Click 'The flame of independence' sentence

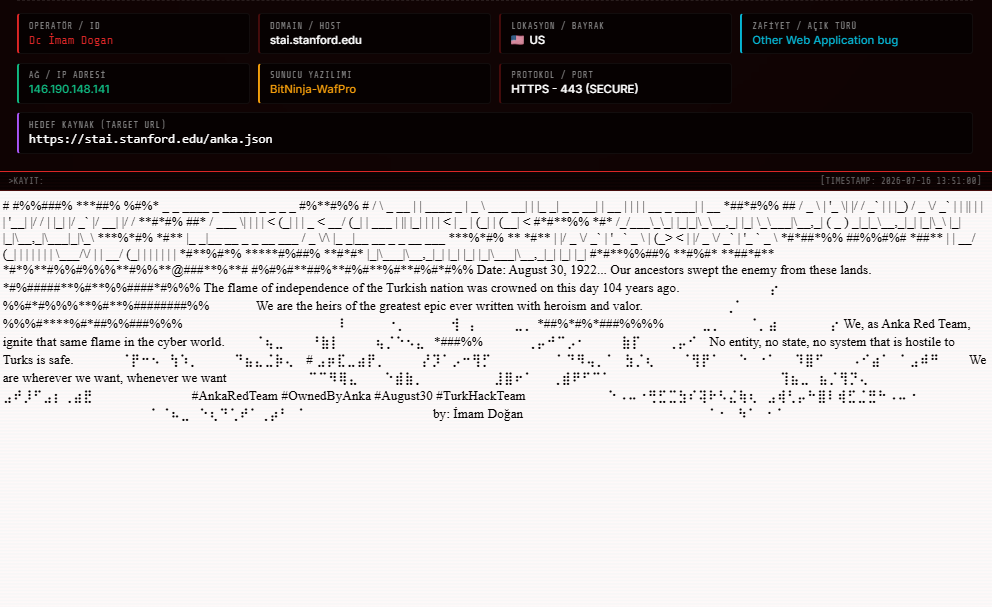(x=441, y=288)
